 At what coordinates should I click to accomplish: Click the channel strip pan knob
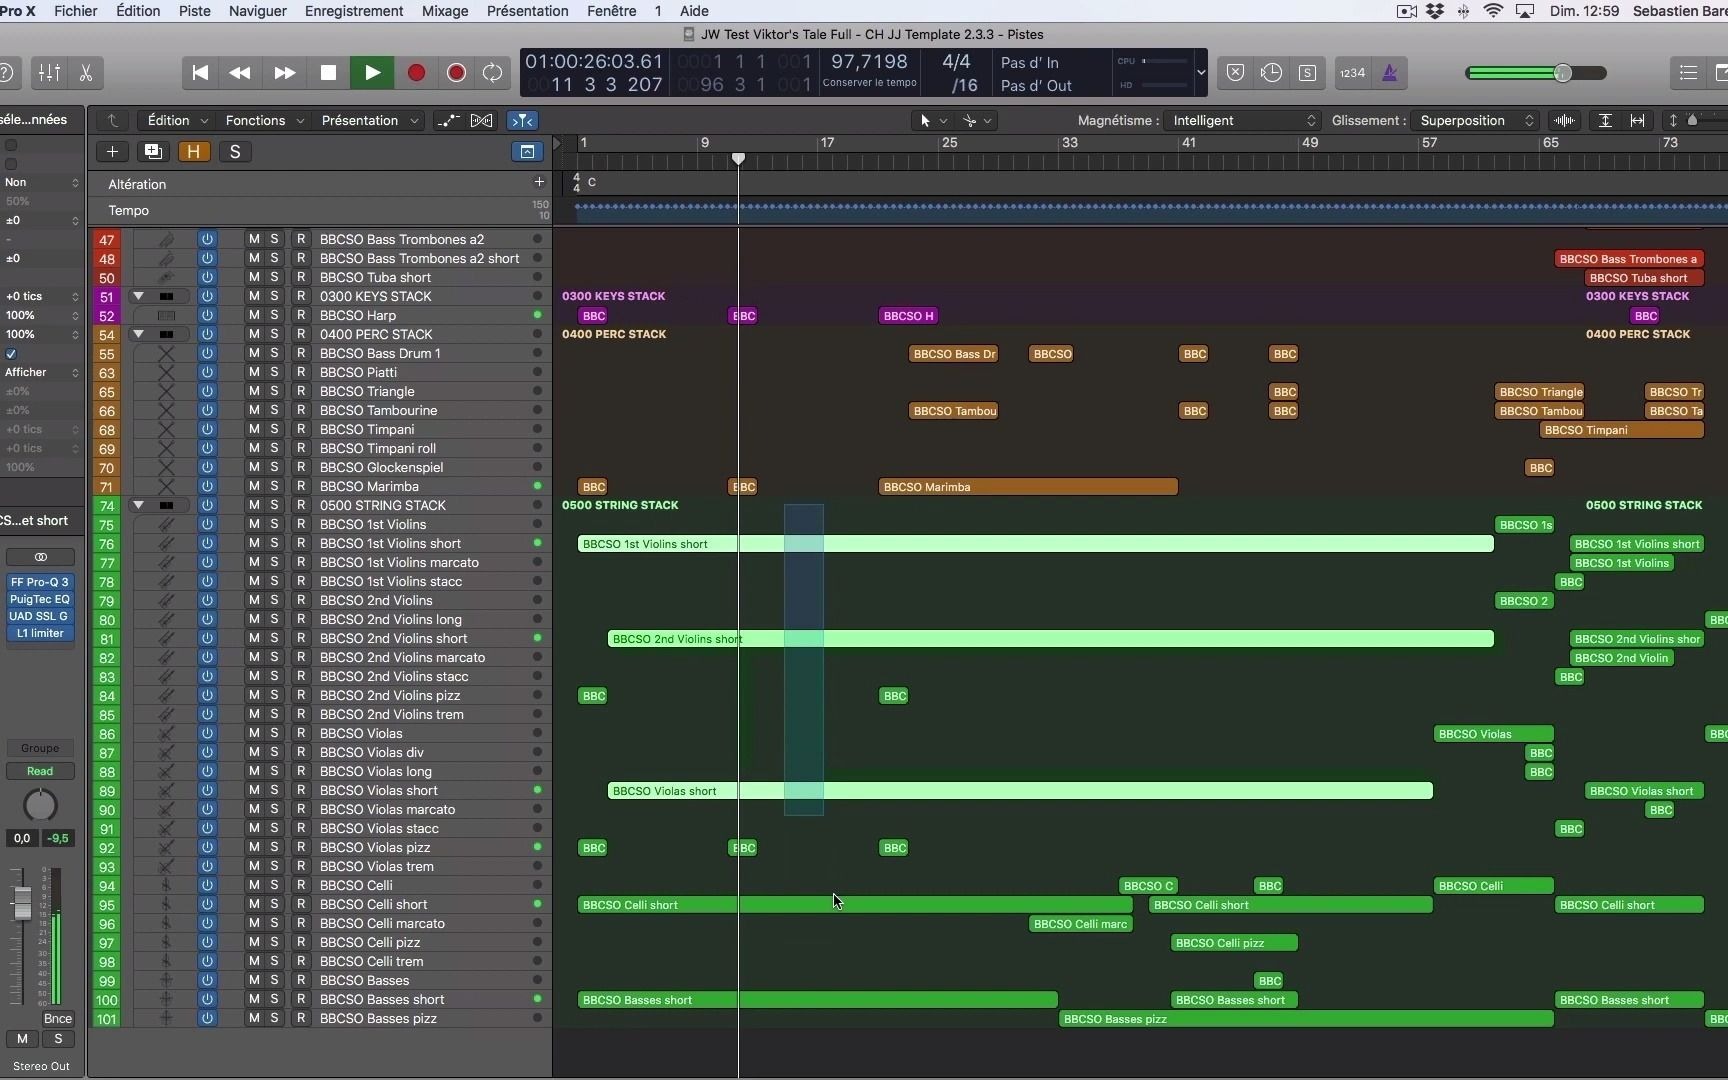(x=40, y=804)
